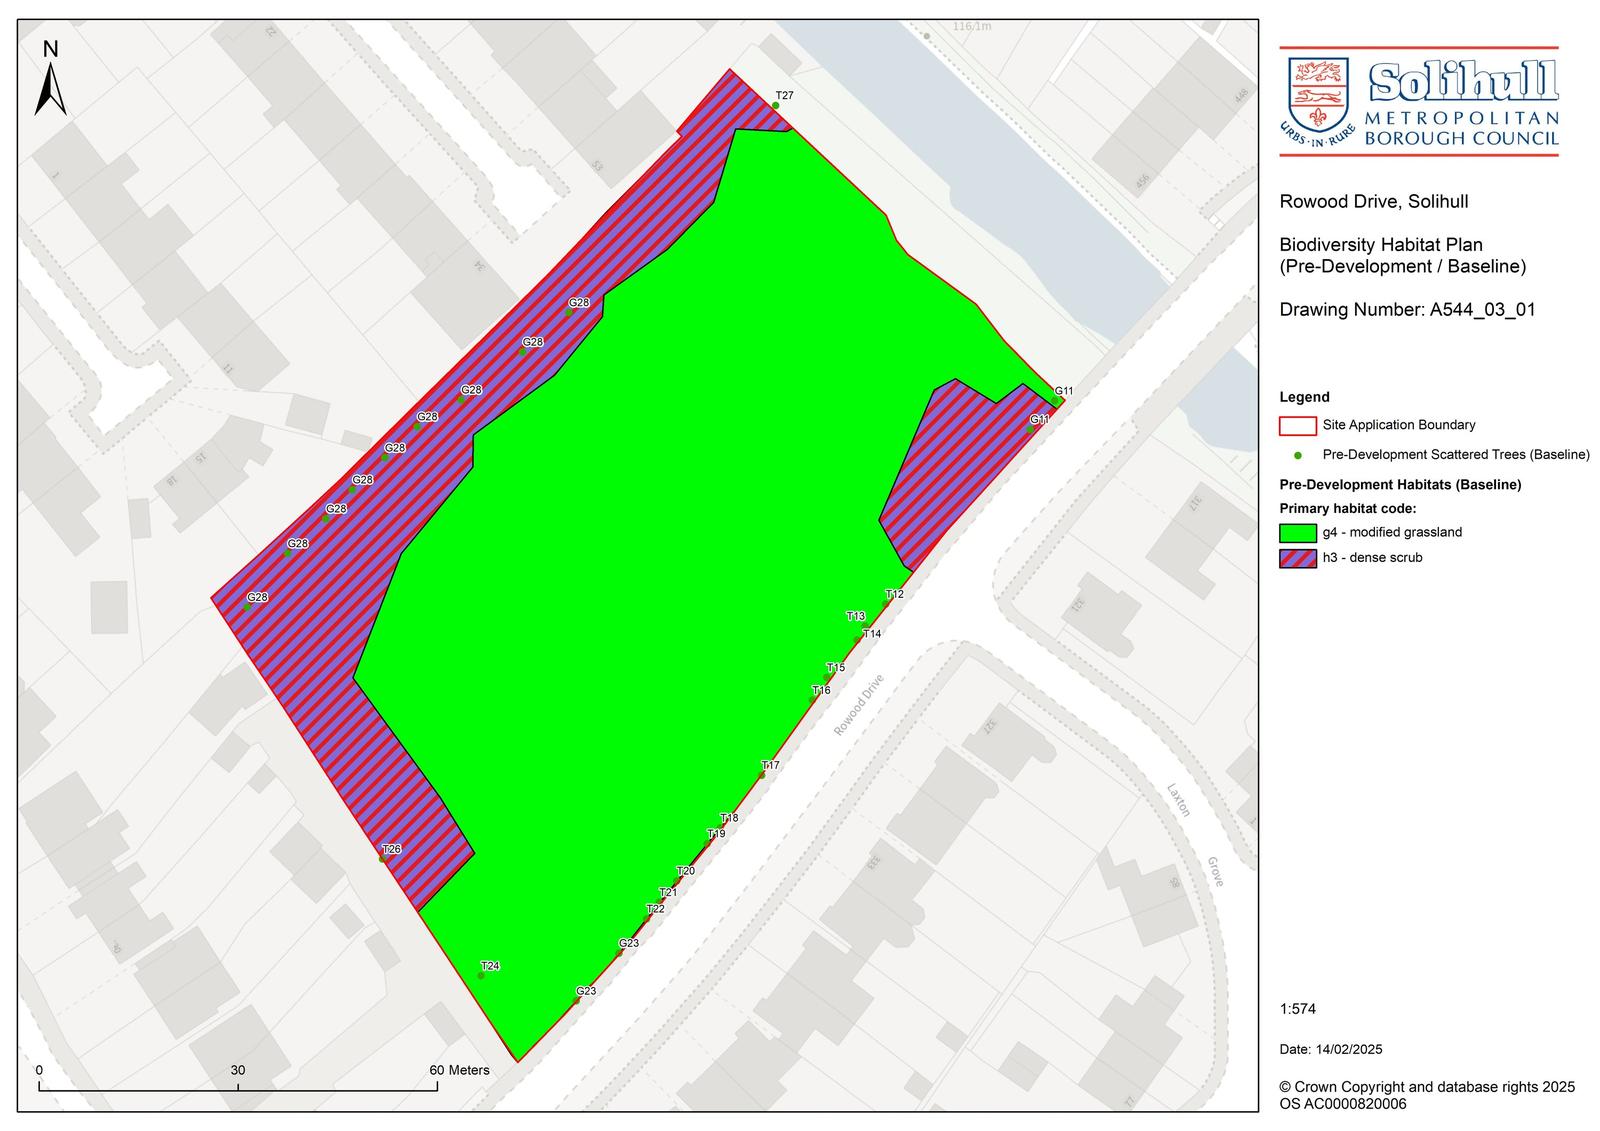Select the T15 tree marker

(827, 677)
